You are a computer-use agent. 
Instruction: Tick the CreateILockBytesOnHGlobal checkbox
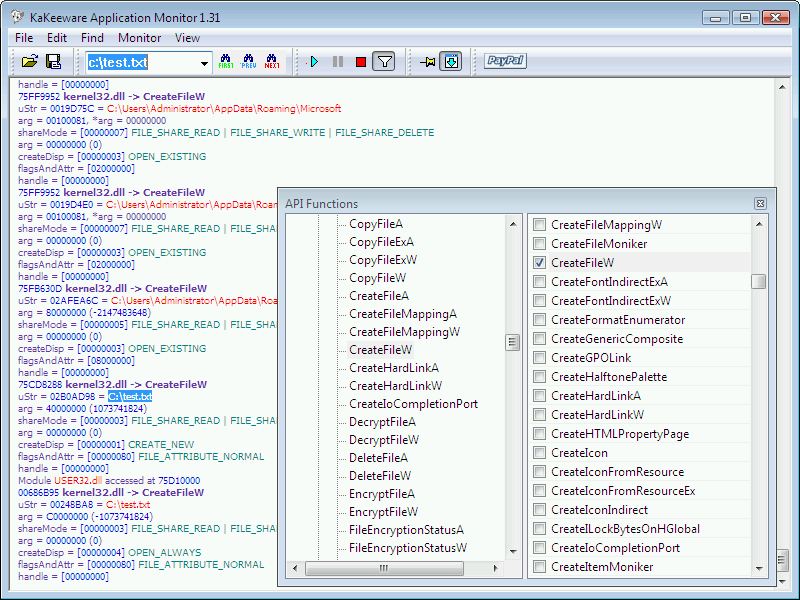coord(539,529)
